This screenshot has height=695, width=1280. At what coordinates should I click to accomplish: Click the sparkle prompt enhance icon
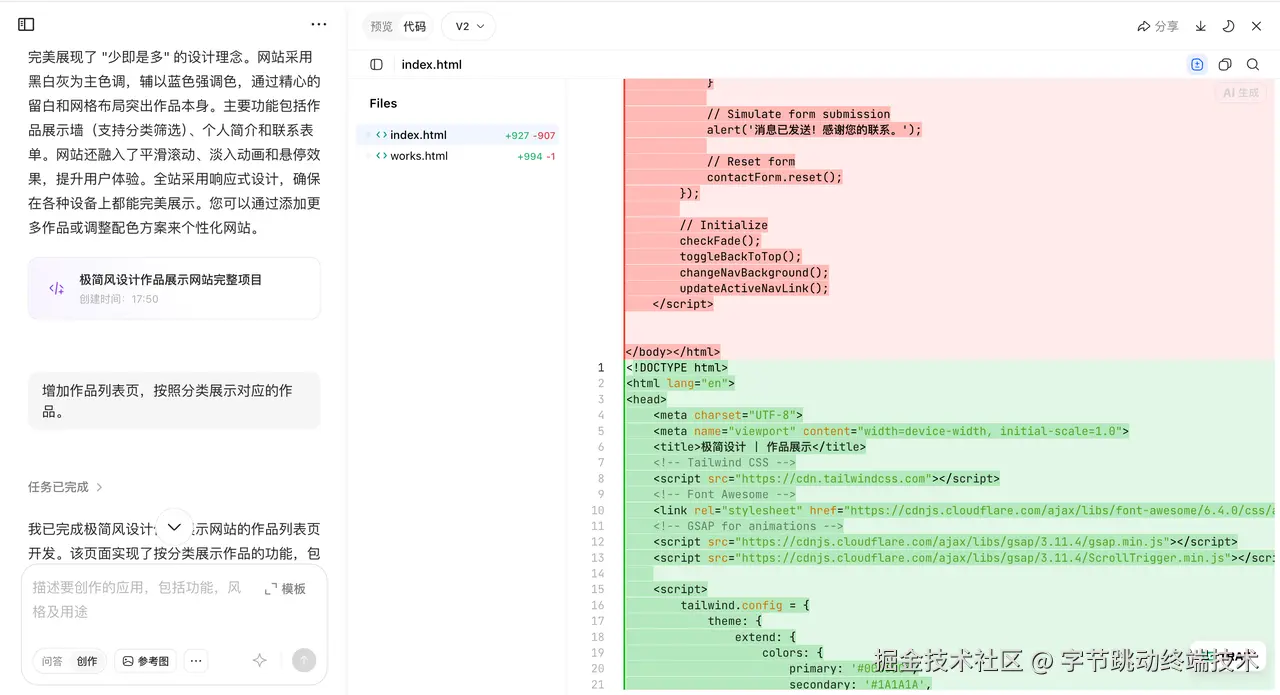(260, 660)
